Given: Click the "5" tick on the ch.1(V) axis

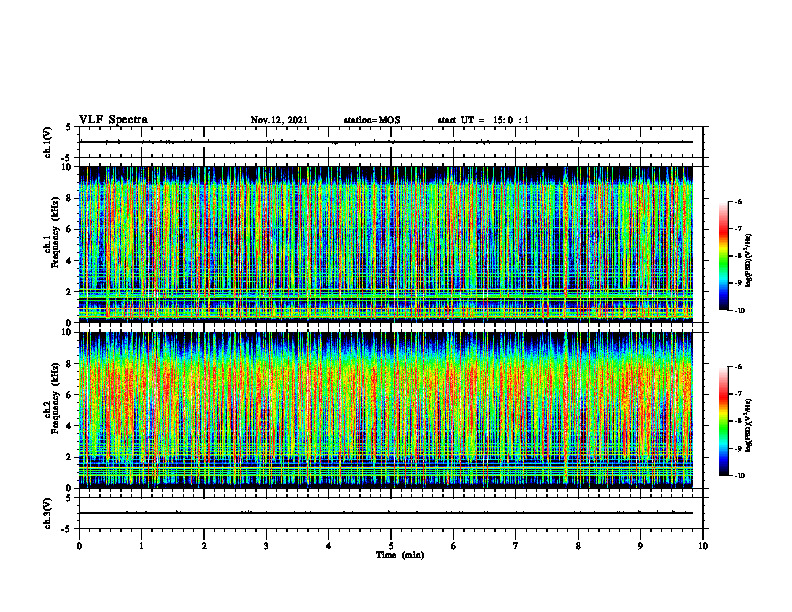Looking at the screenshot, I should click(68, 127).
